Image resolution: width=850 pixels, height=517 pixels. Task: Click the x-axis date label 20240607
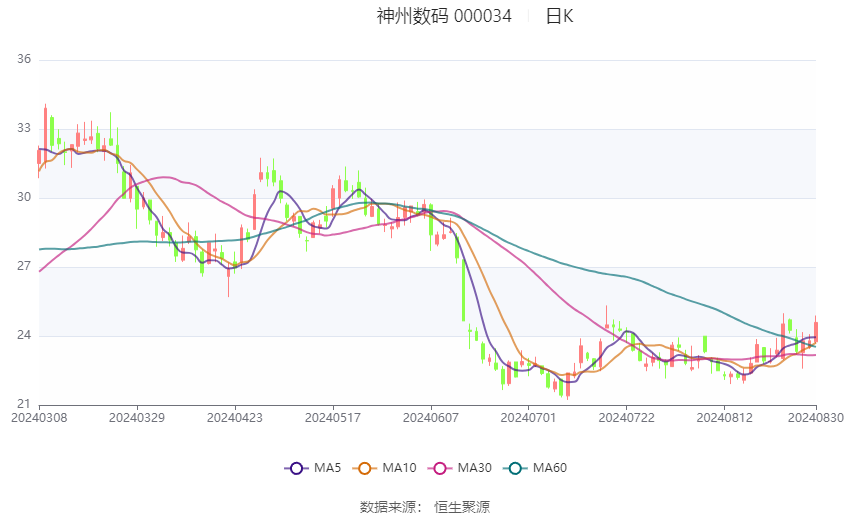pos(431,418)
